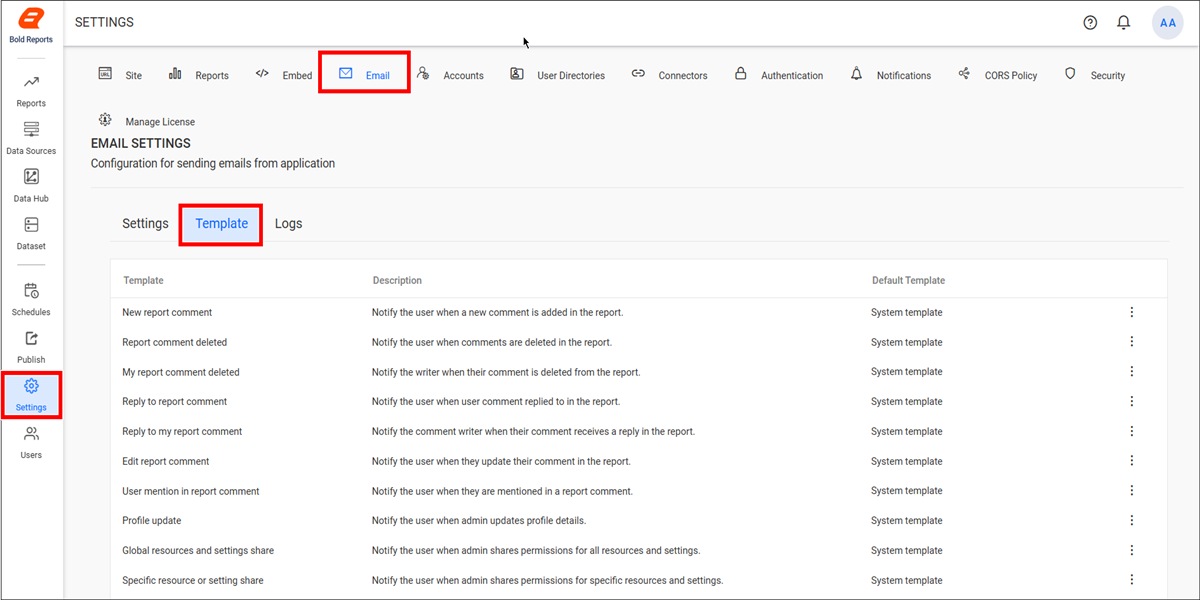Select Settings in the sidebar
Image resolution: width=1200 pixels, height=600 pixels.
pyautogui.click(x=31, y=394)
